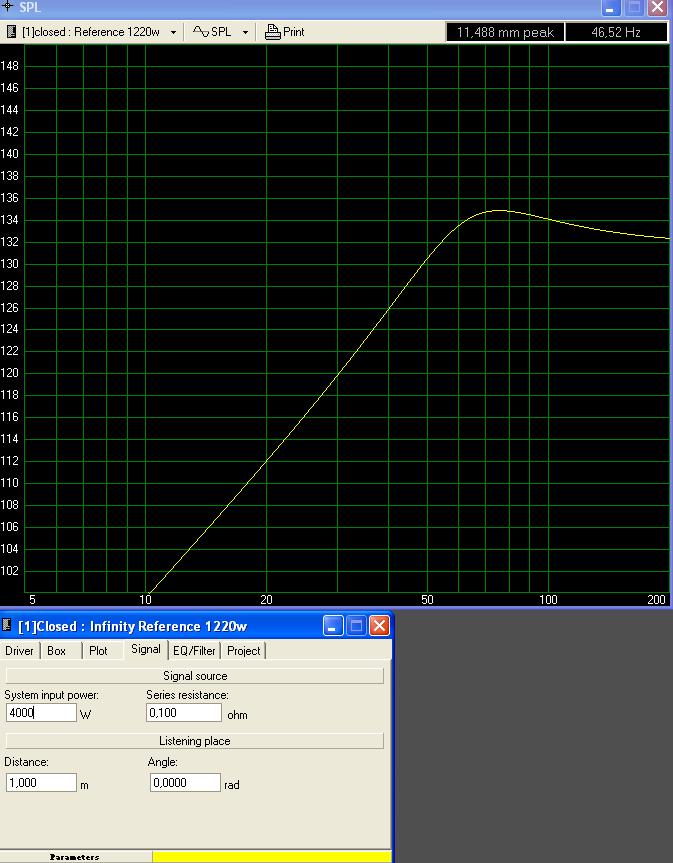Click the Signal source header
Image resolution: width=673 pixels, height=863 pixels.
point(195,676)
